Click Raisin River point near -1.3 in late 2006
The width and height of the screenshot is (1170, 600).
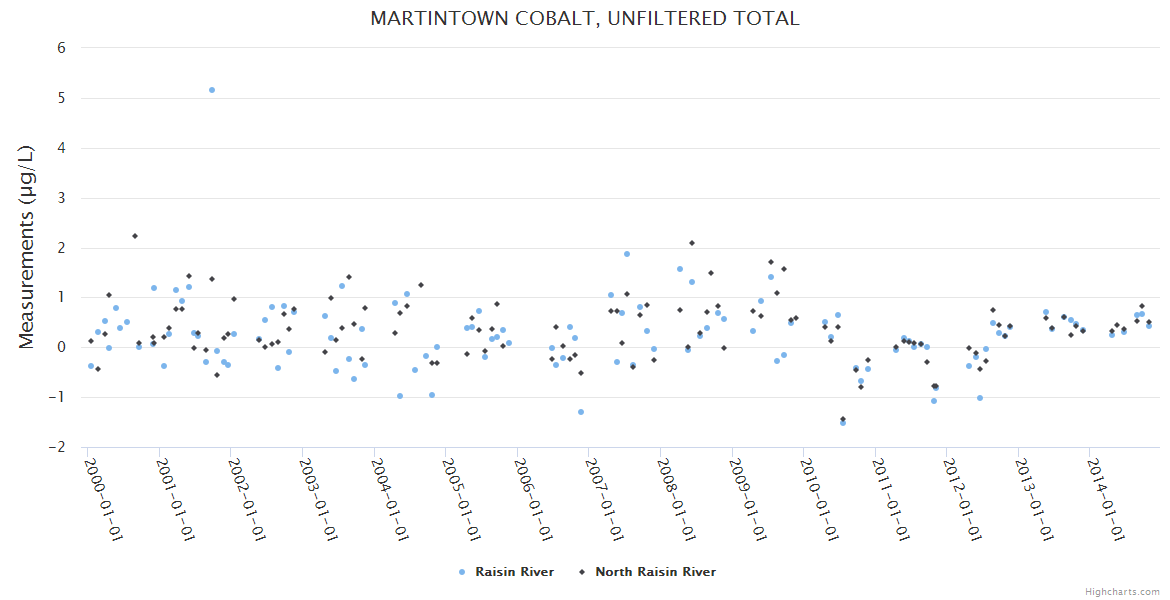581,412
